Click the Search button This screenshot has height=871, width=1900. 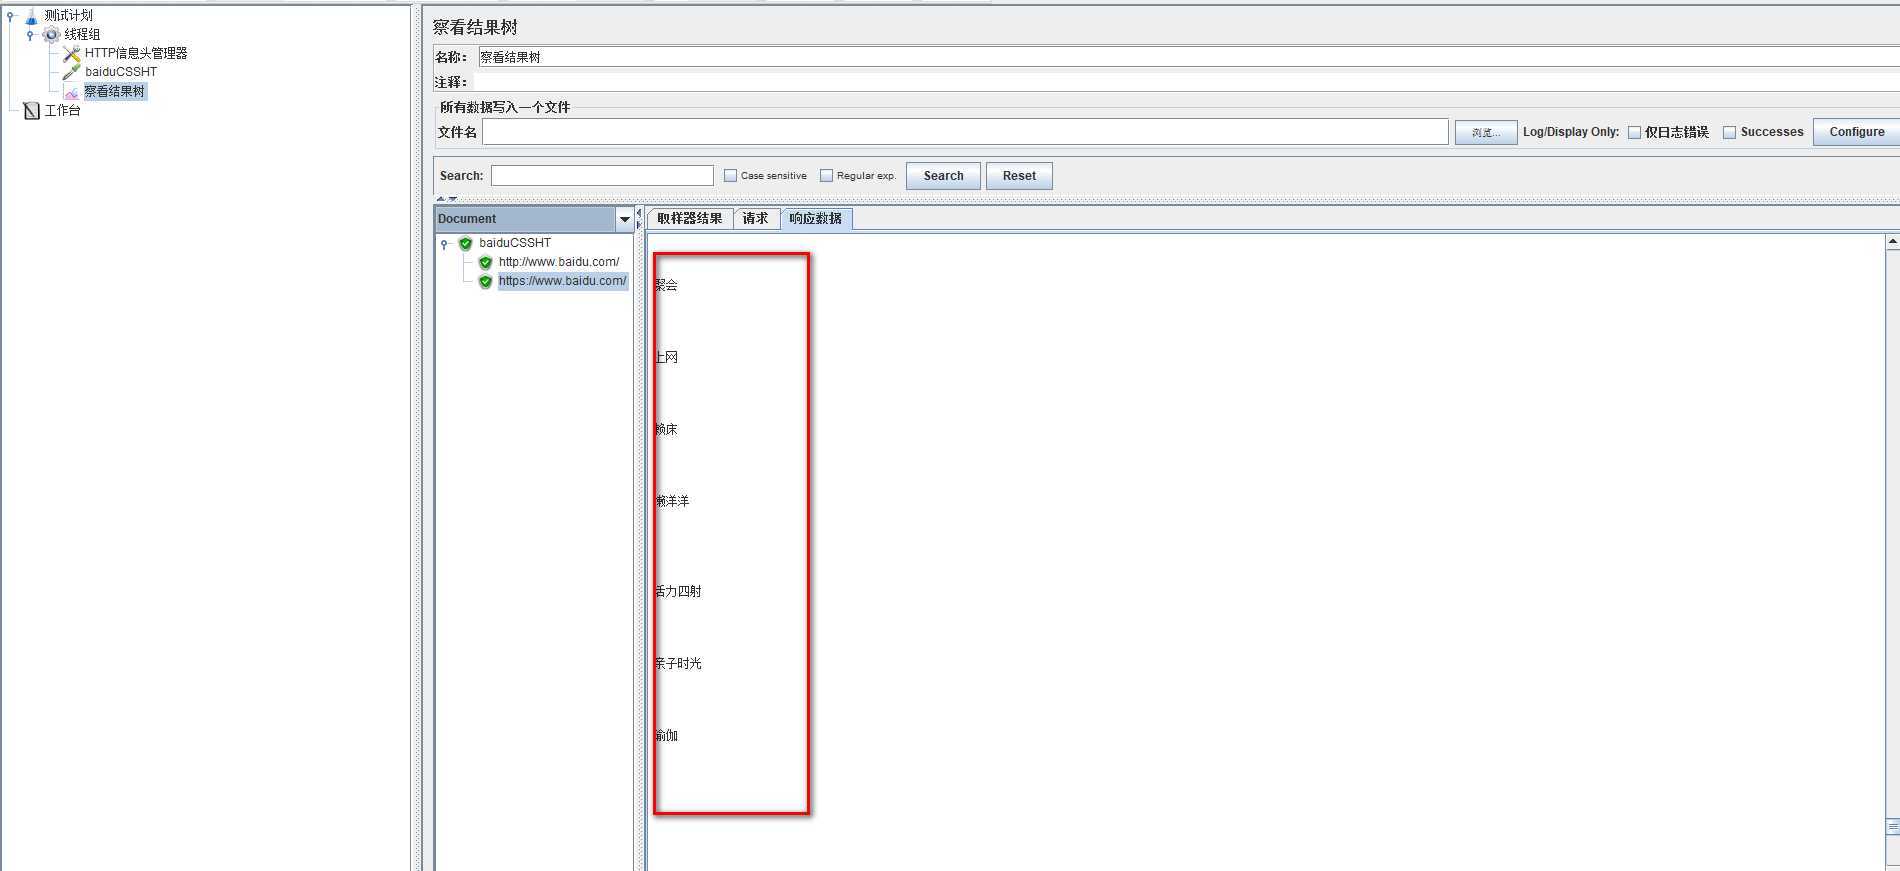coord(944,176)
